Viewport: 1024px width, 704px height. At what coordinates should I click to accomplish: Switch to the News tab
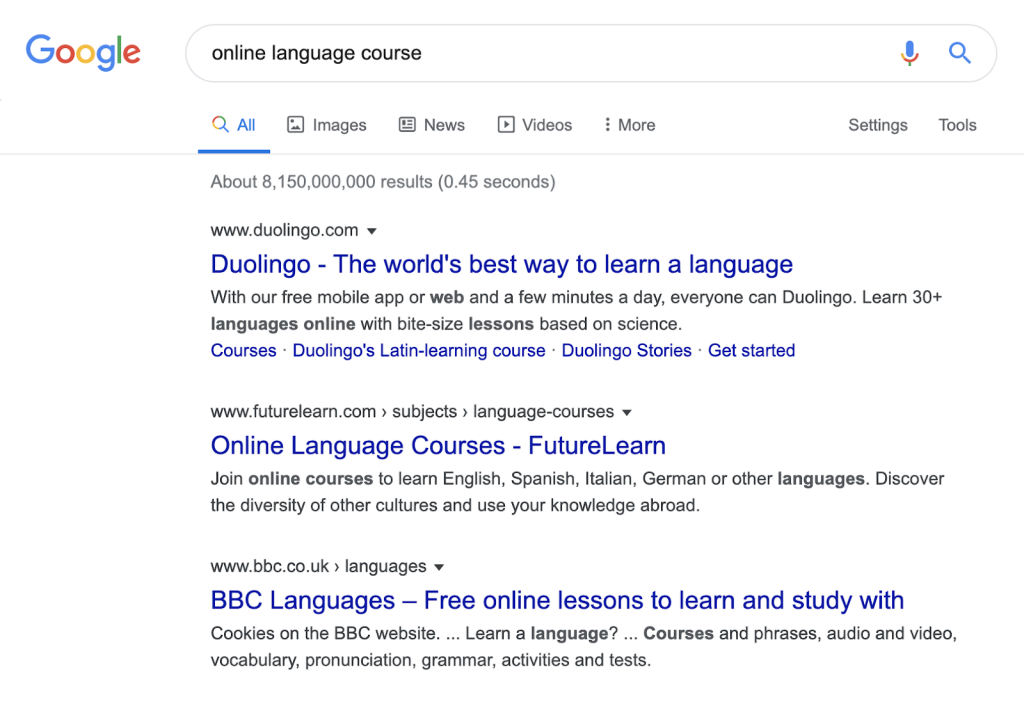(x=432, y=125)
